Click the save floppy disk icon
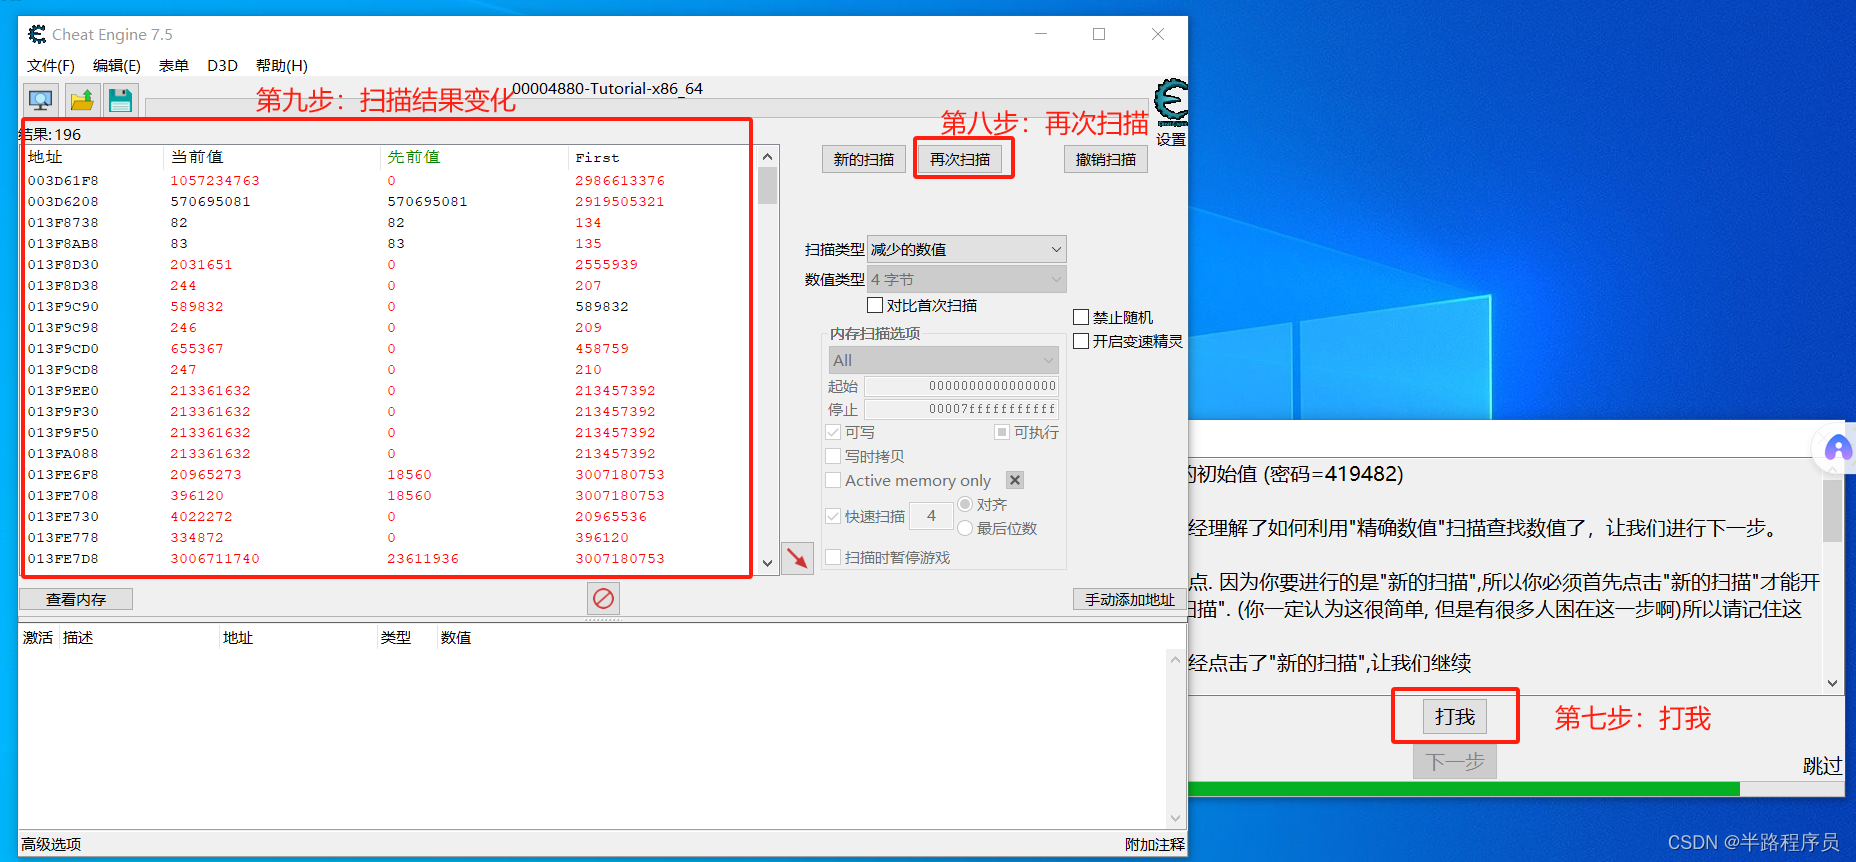The height and width of the screenshot is (862, 1856). click(120, 100)
